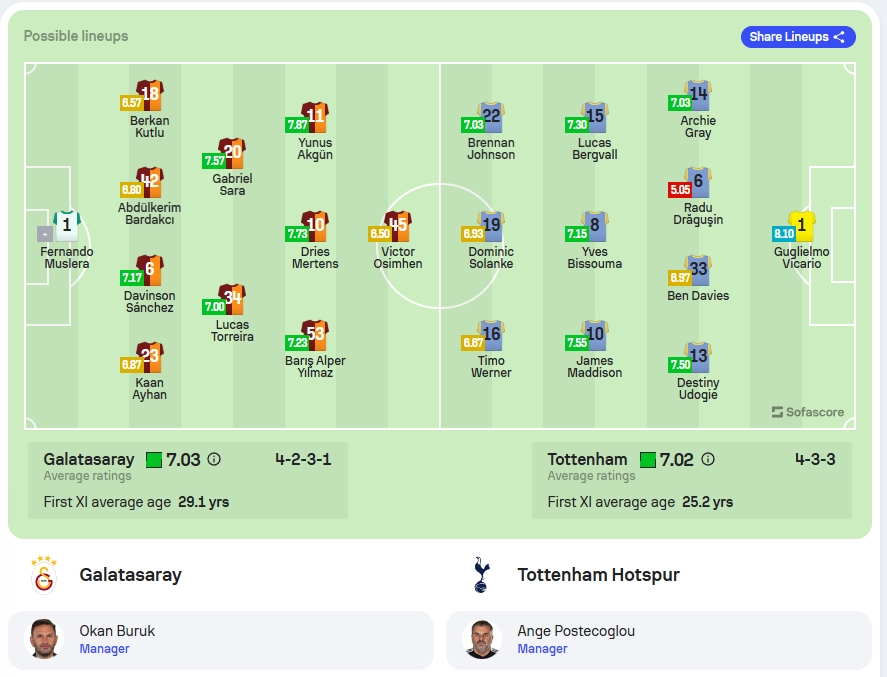Screen dimensions: 887x677
Task: Select Dominic Solanke's number 19 jersey
Action: [491, 226]
